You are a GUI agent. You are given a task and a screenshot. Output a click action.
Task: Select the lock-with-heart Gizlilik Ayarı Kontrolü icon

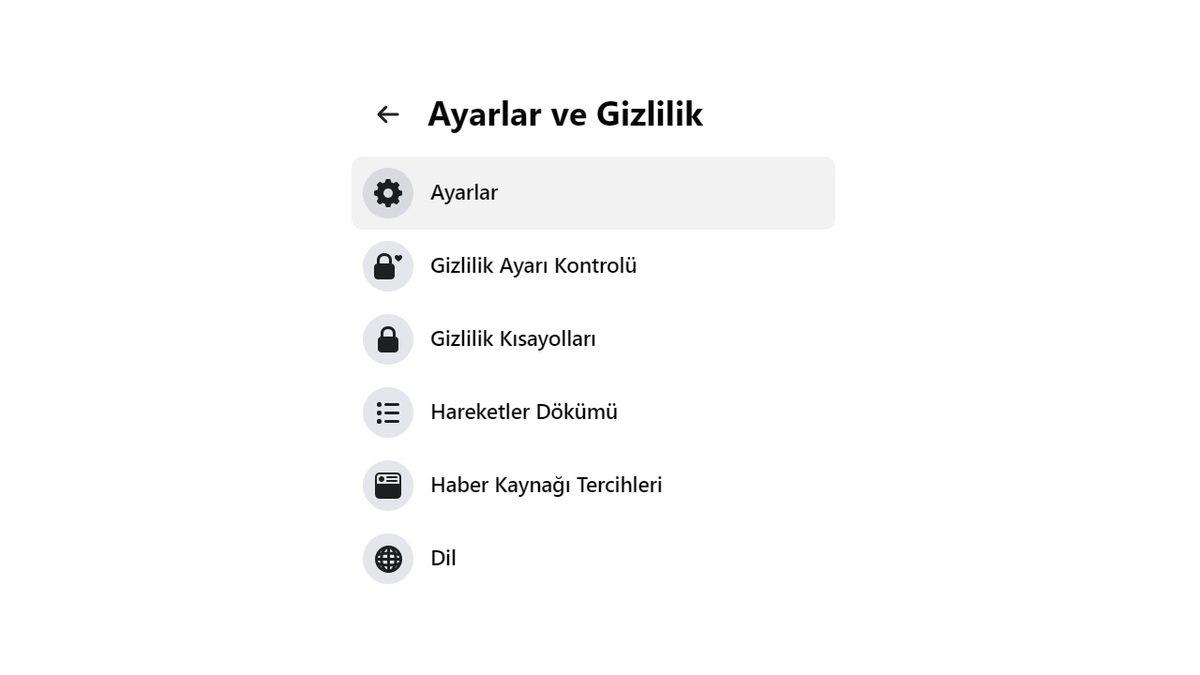click(387, 265)
